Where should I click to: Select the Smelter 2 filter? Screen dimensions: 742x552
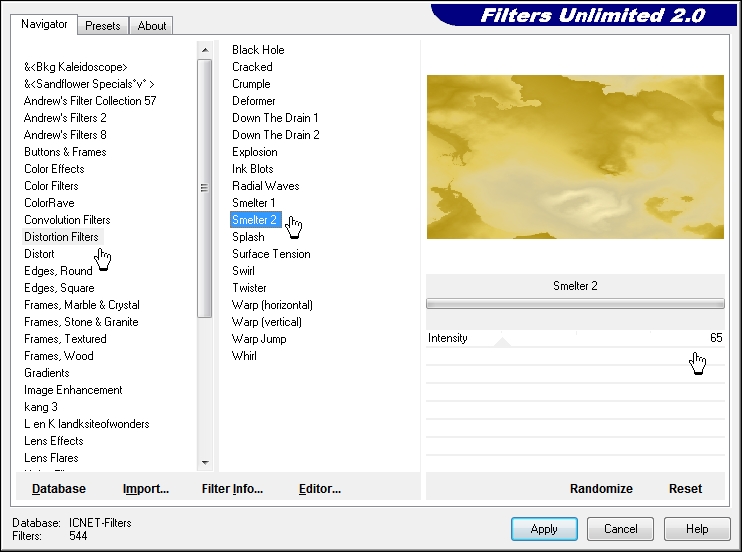click(256, 220)
